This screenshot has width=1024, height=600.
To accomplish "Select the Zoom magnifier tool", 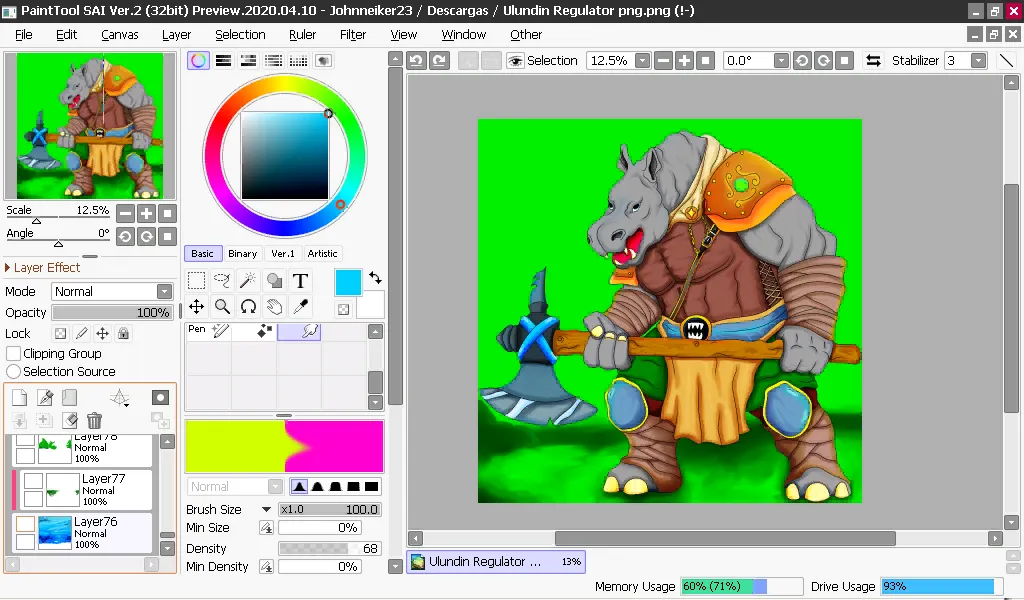I will [222, 306].
